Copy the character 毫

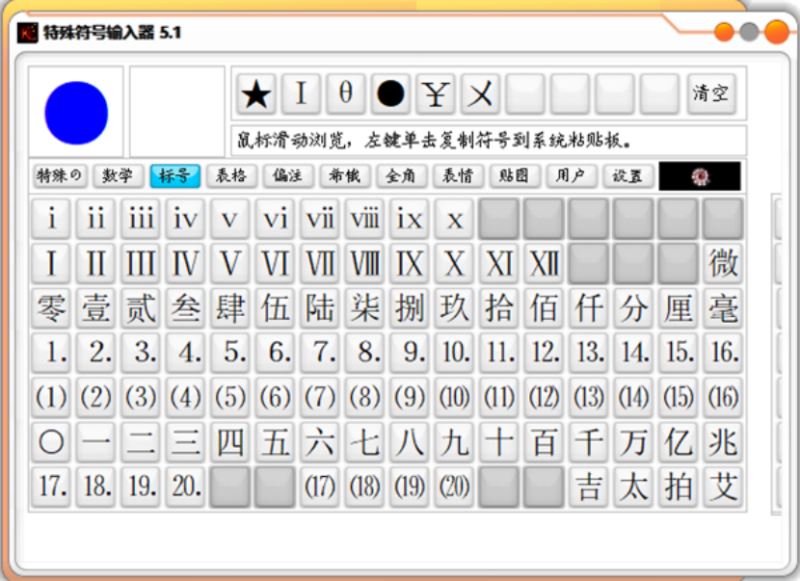[x=723, y=308]
